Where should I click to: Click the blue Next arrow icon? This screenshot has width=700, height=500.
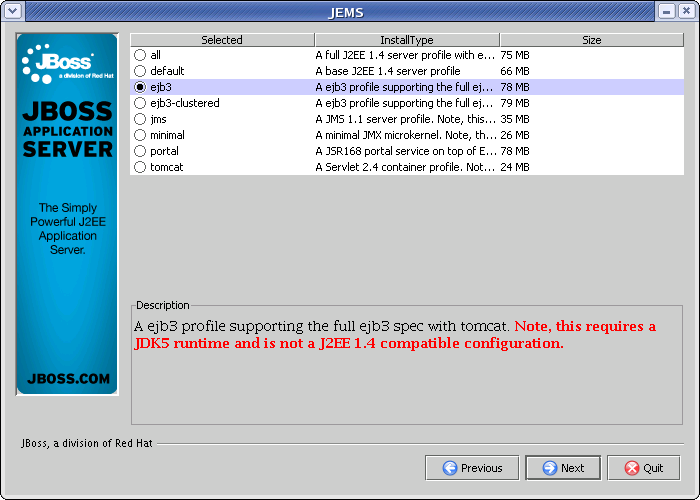(x=550, y=468)
